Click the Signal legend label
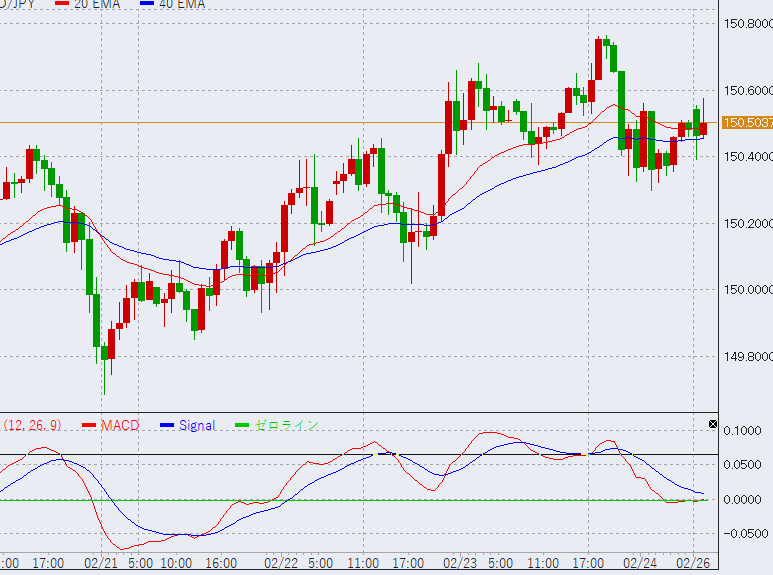The image size is (773, 575). 197,426
